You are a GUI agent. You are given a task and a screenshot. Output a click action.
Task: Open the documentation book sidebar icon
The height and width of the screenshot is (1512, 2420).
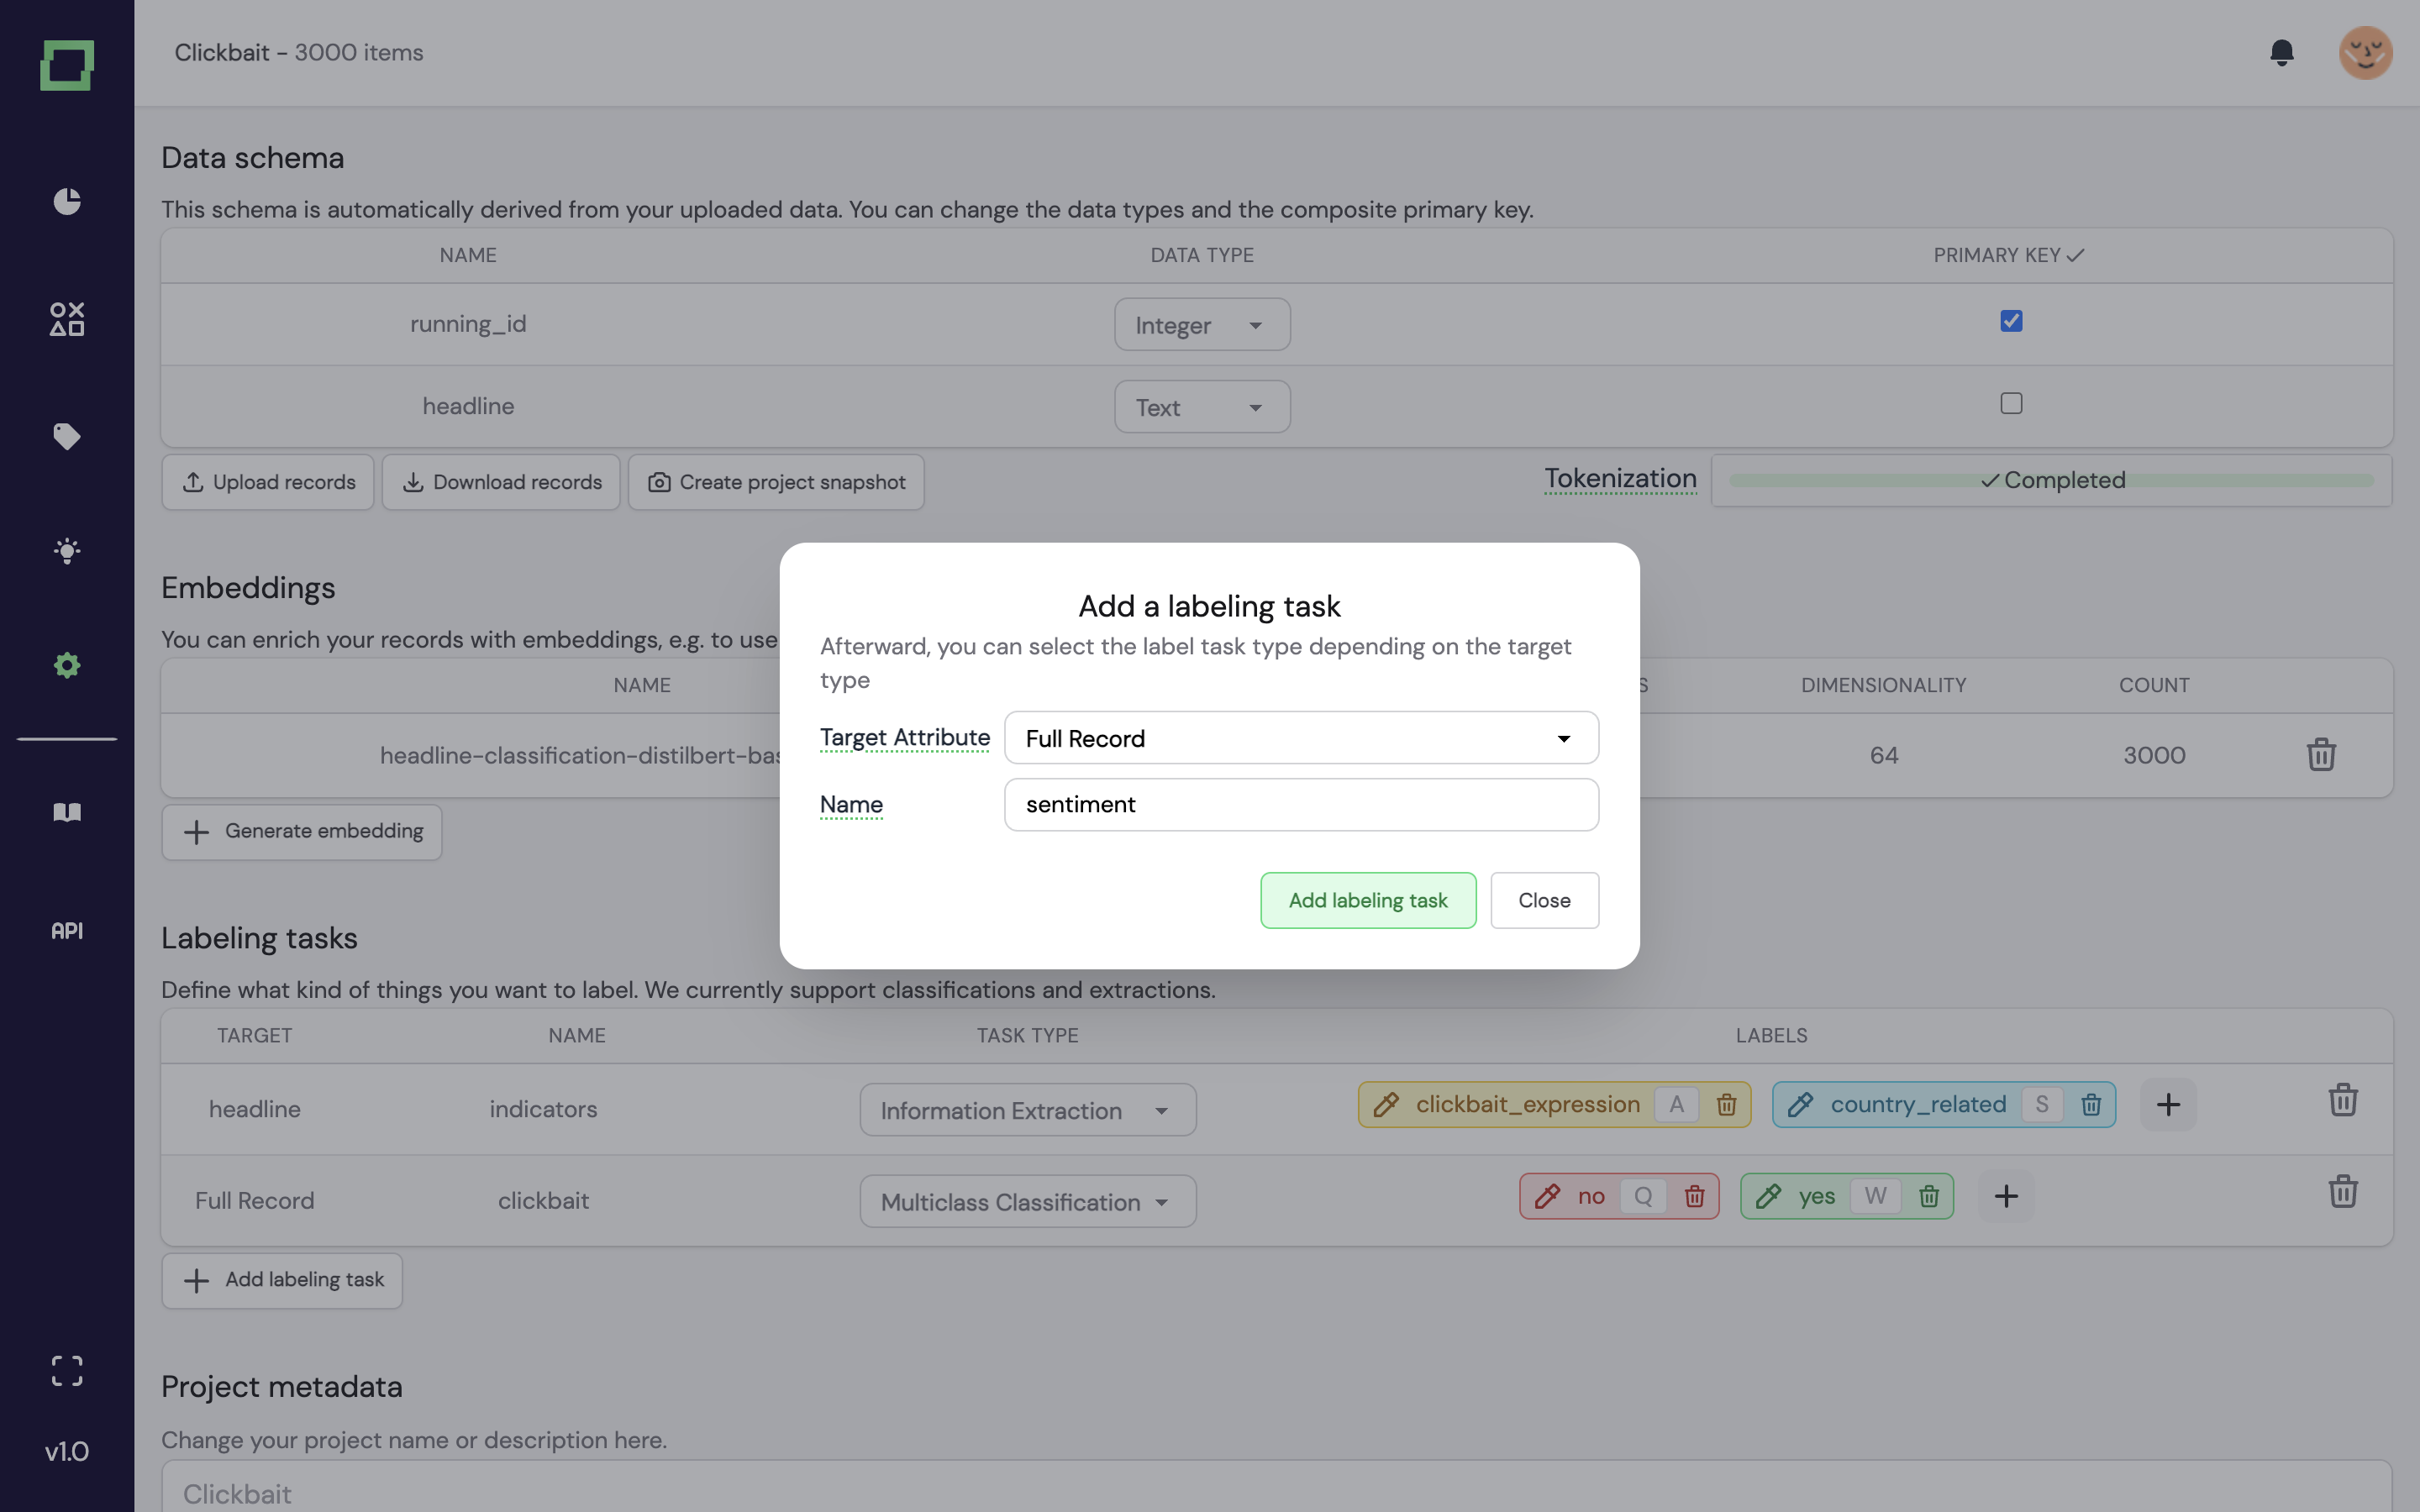(x=67, y=812)
